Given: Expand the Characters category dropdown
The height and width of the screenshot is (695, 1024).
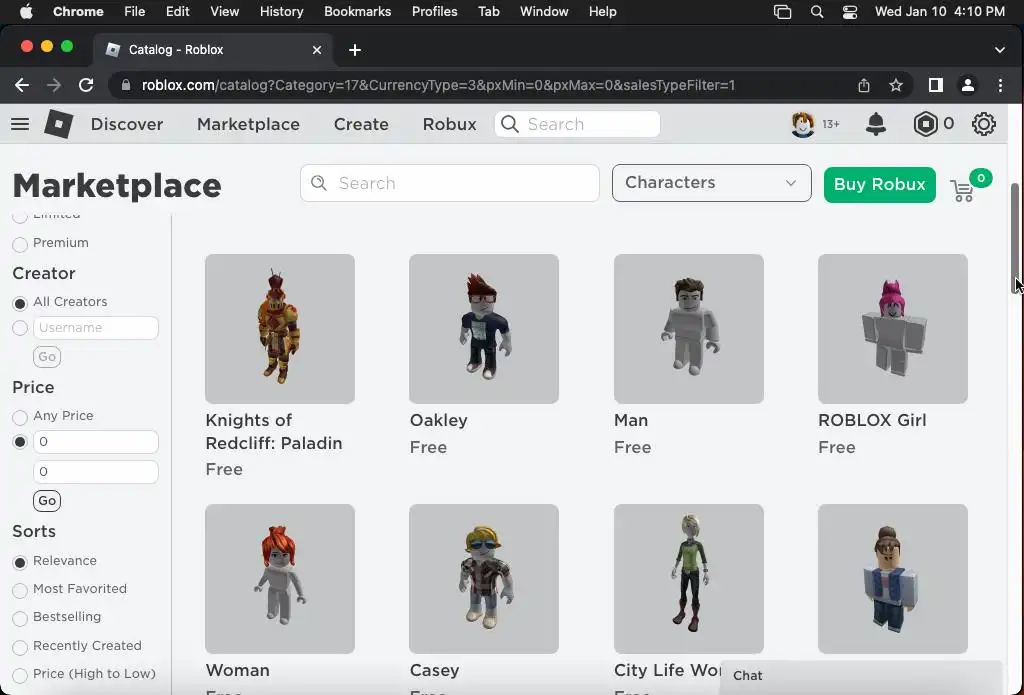Looking at the screenshot, I should (712, 183).
